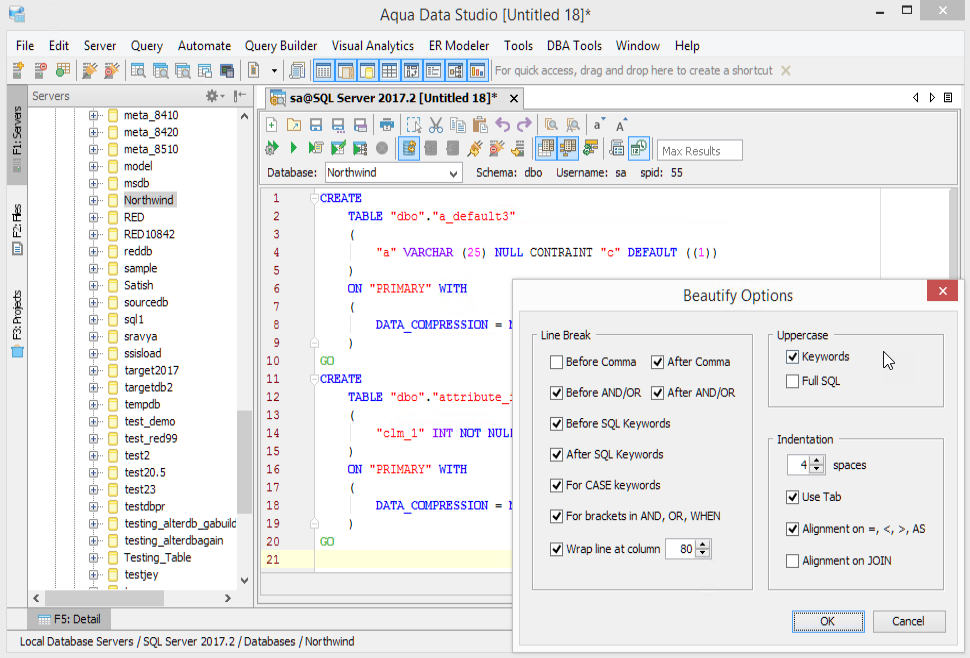Enable the Before Comma checkbox
Viewport: 970px width, 658px height.
pos(557,362)
